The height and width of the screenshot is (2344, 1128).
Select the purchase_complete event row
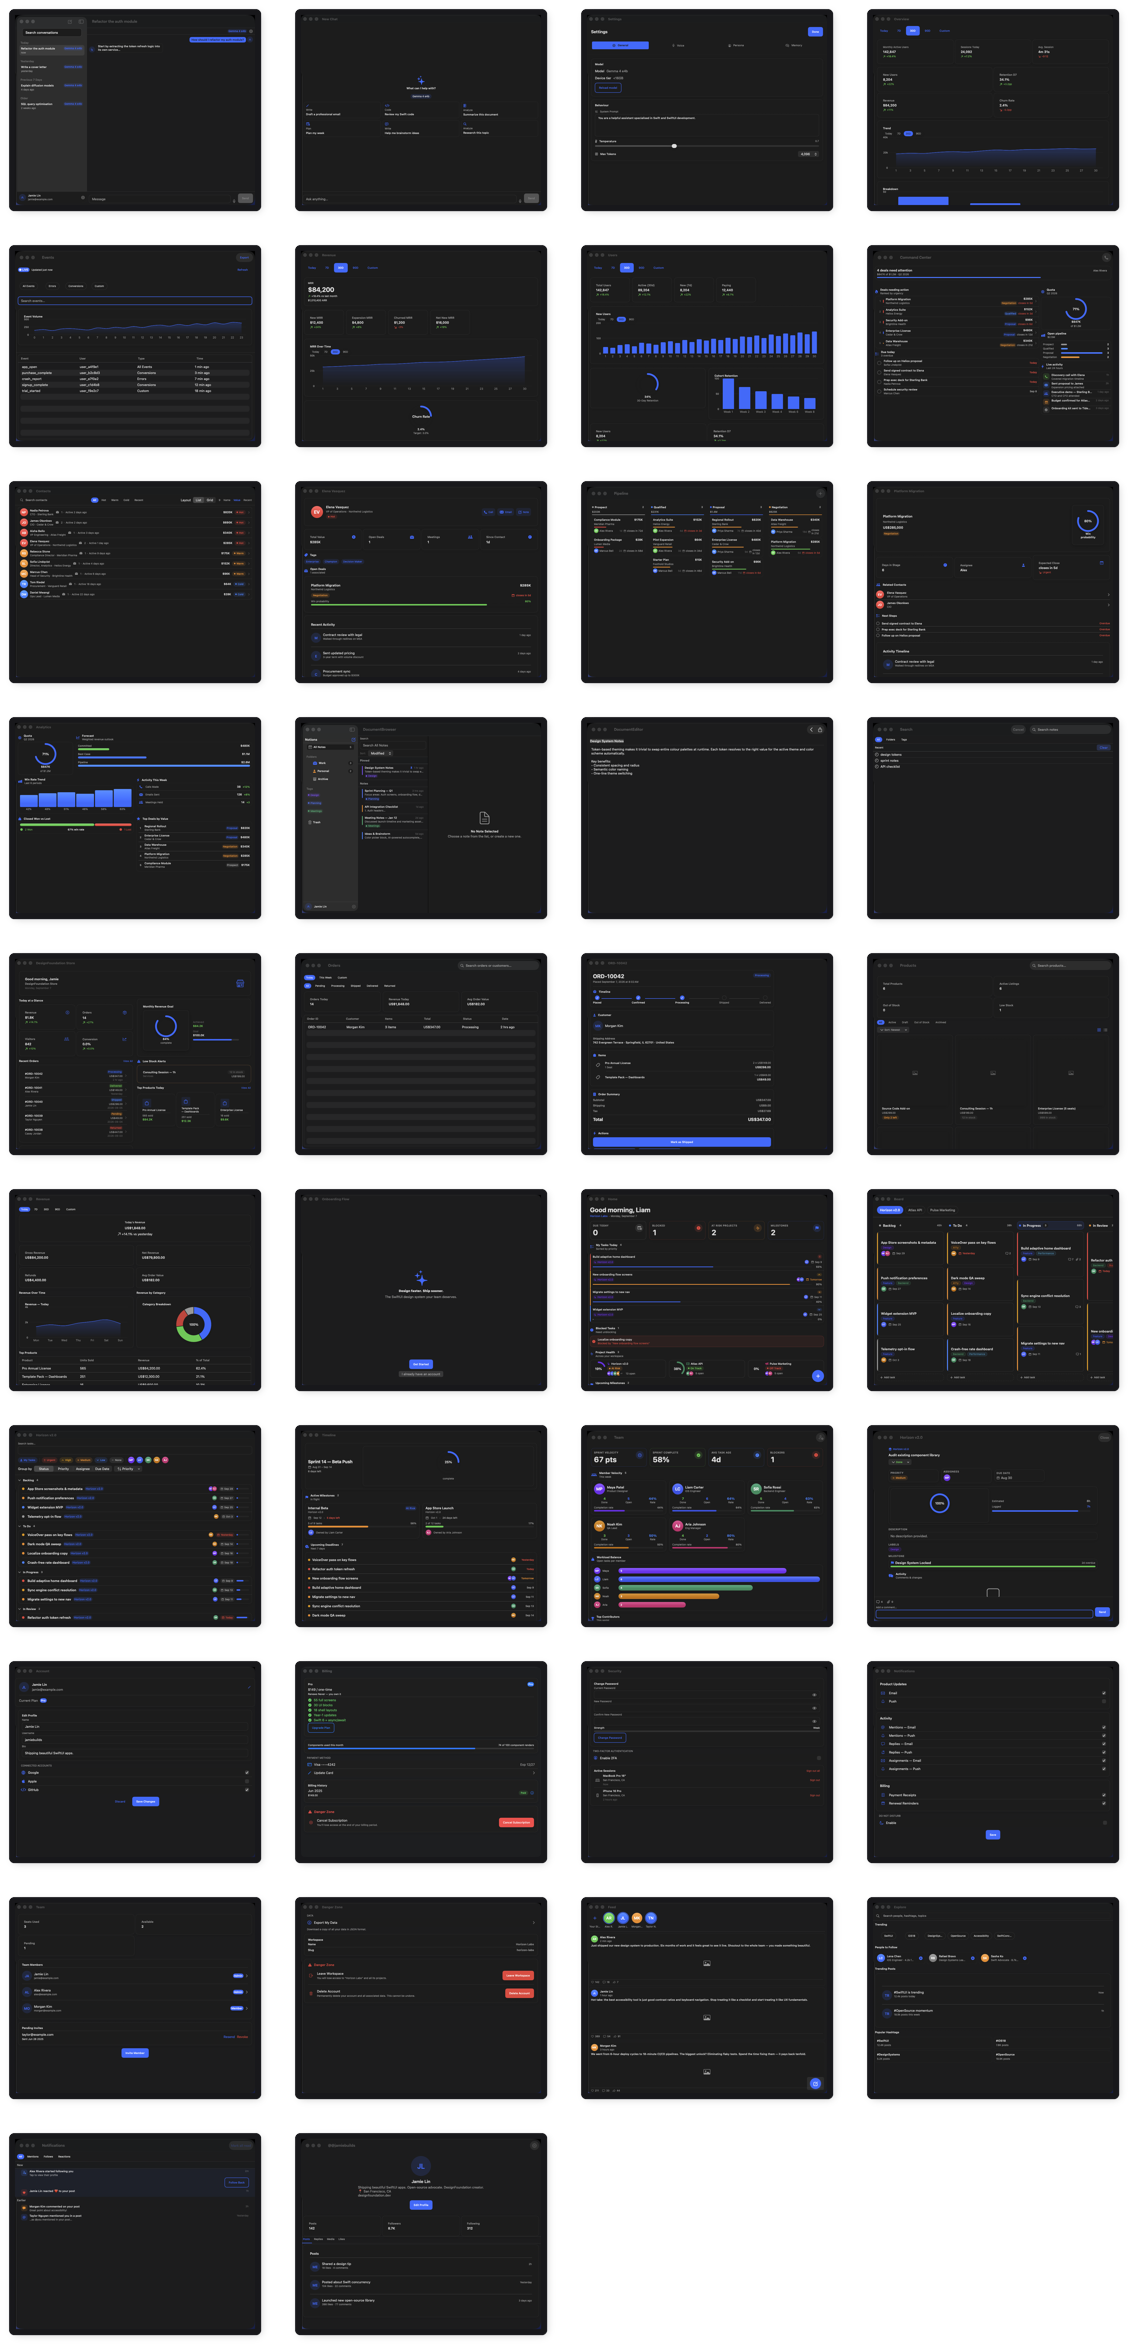tap(135, 373)
